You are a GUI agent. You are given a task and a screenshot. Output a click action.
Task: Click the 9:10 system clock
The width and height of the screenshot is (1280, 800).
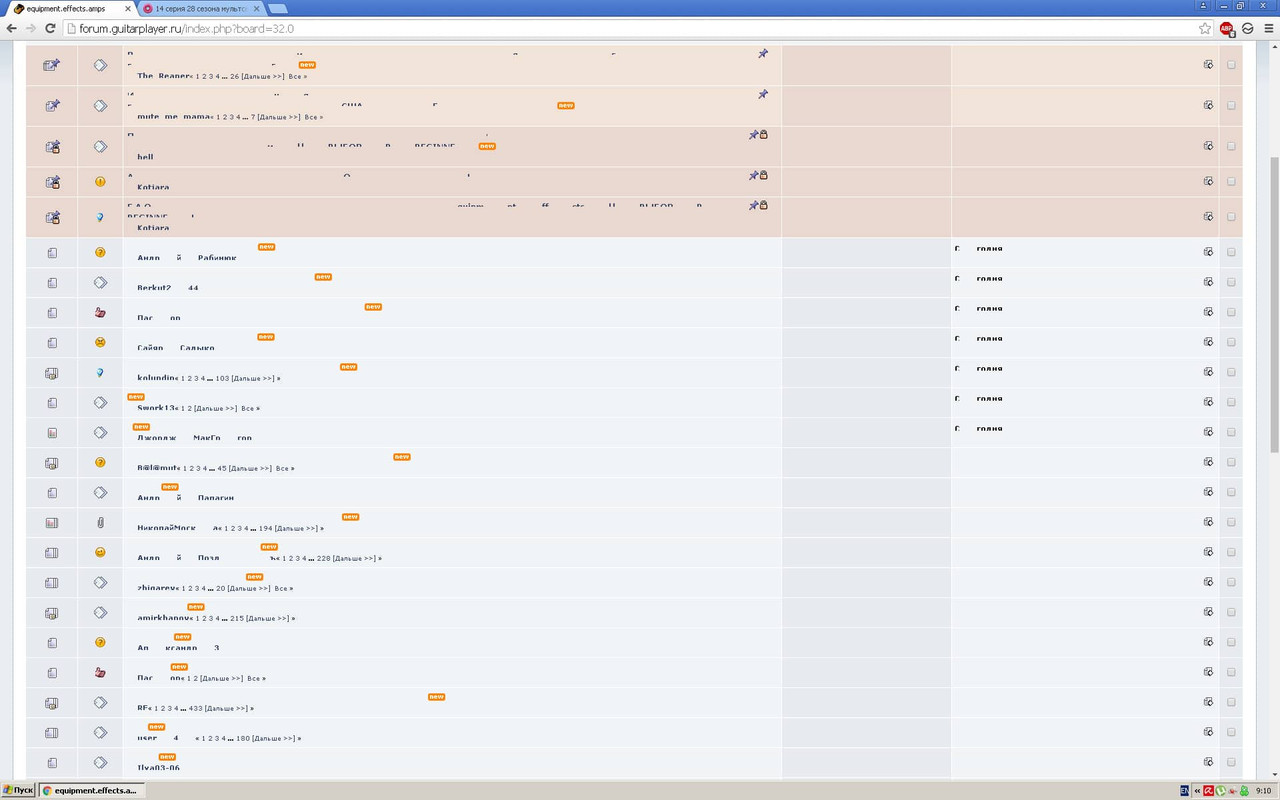tap(1263, 790)
